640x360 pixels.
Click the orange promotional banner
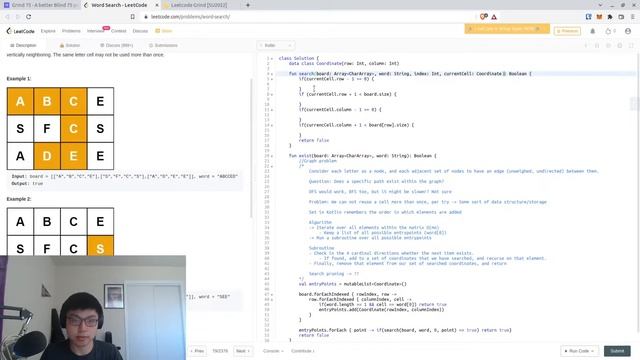click(x=507, y=29)
